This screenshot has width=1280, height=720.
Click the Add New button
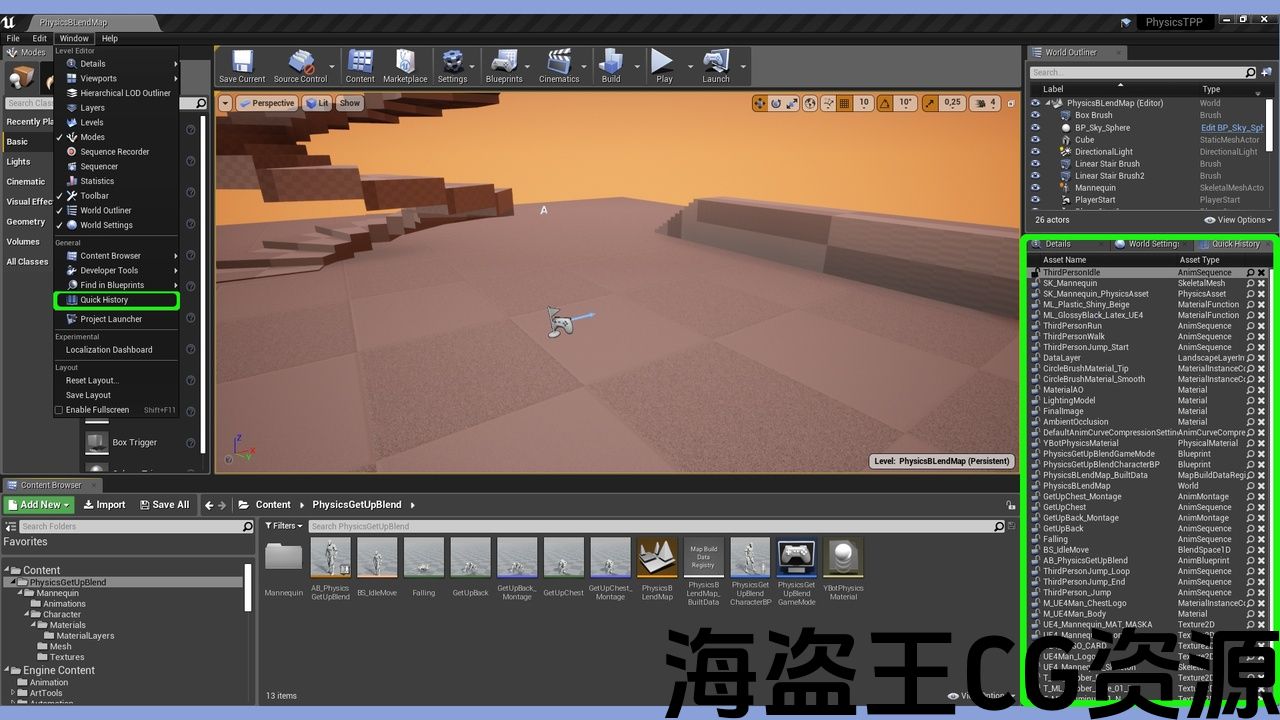point(39,505)
